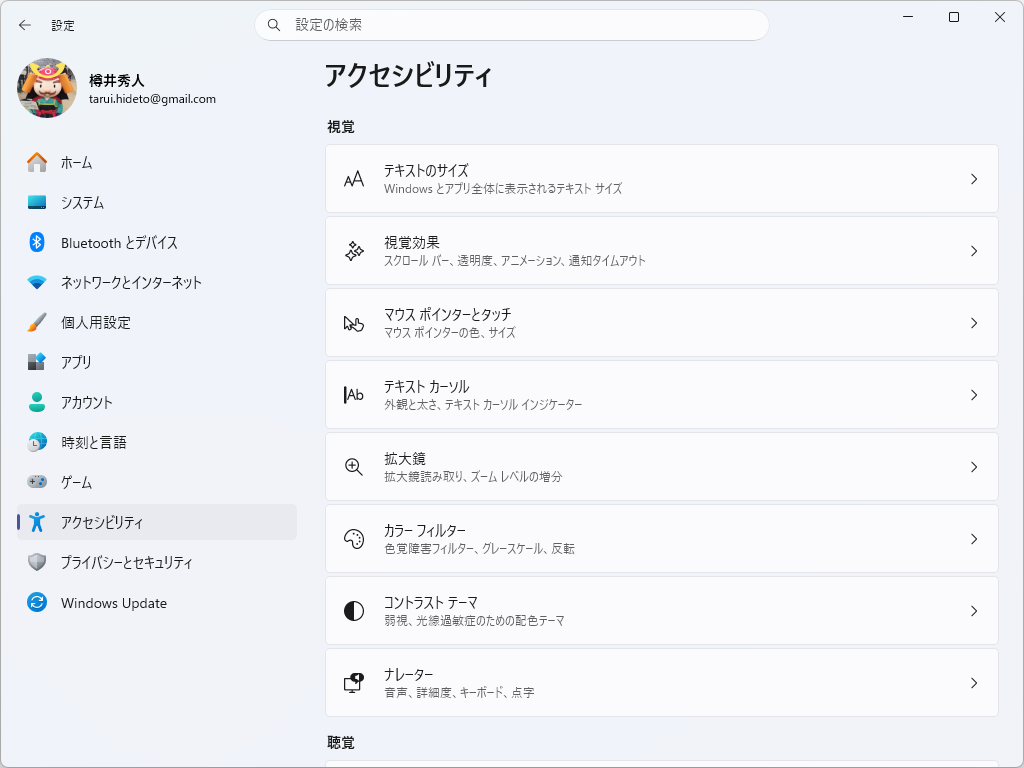This screenshot has width=1024, height=768.
Task: Click the 設定の検索 search field
Action: click(x=511, y=25)
